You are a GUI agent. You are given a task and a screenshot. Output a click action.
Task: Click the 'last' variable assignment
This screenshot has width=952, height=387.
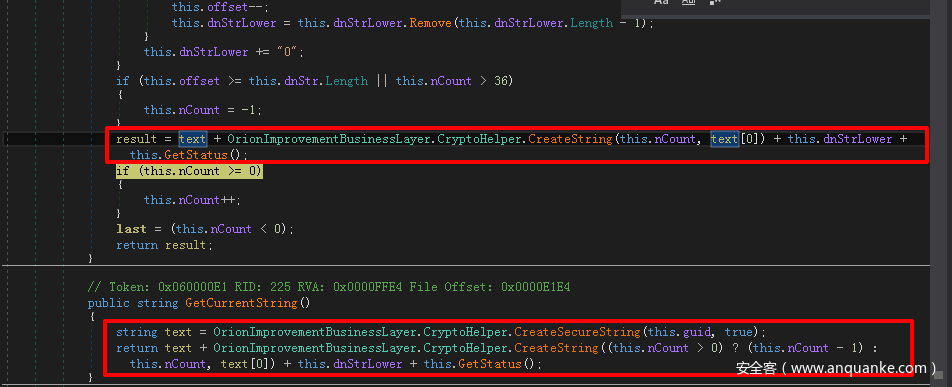pyautogui.click(x=132, y=229)
